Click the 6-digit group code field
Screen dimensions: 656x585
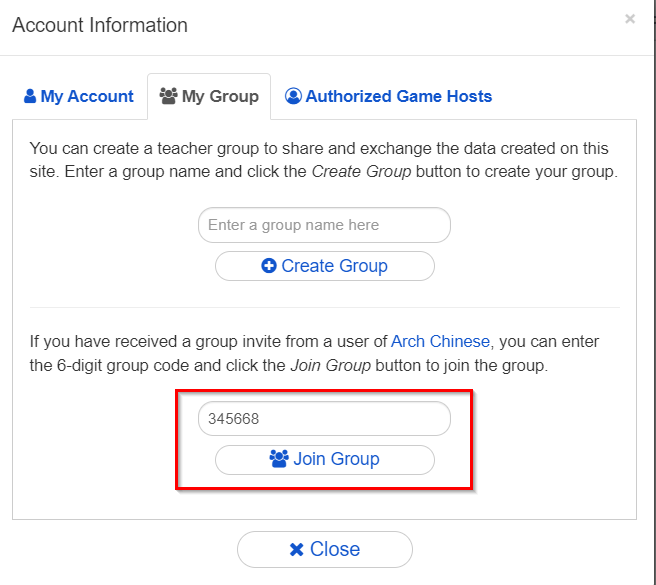324,419
